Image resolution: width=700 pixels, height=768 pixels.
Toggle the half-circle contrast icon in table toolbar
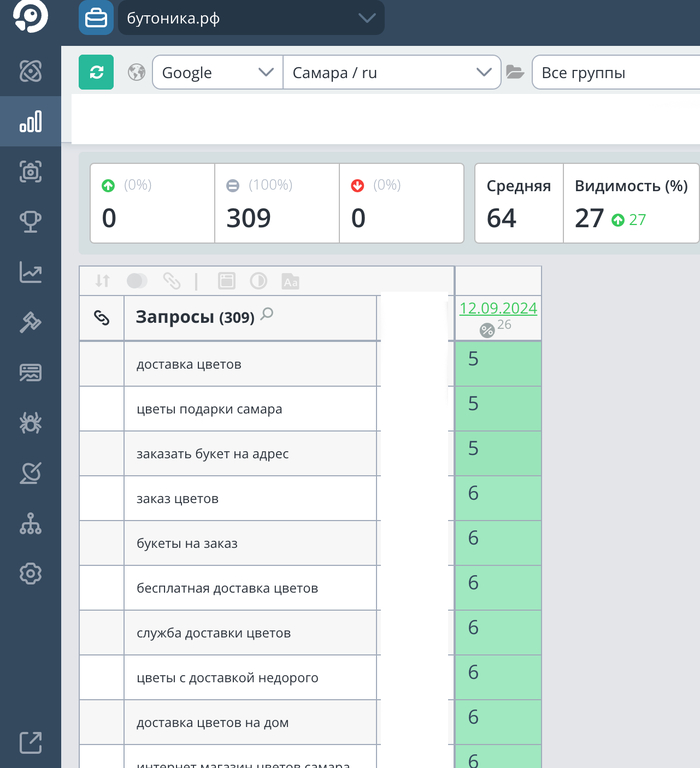258,281
